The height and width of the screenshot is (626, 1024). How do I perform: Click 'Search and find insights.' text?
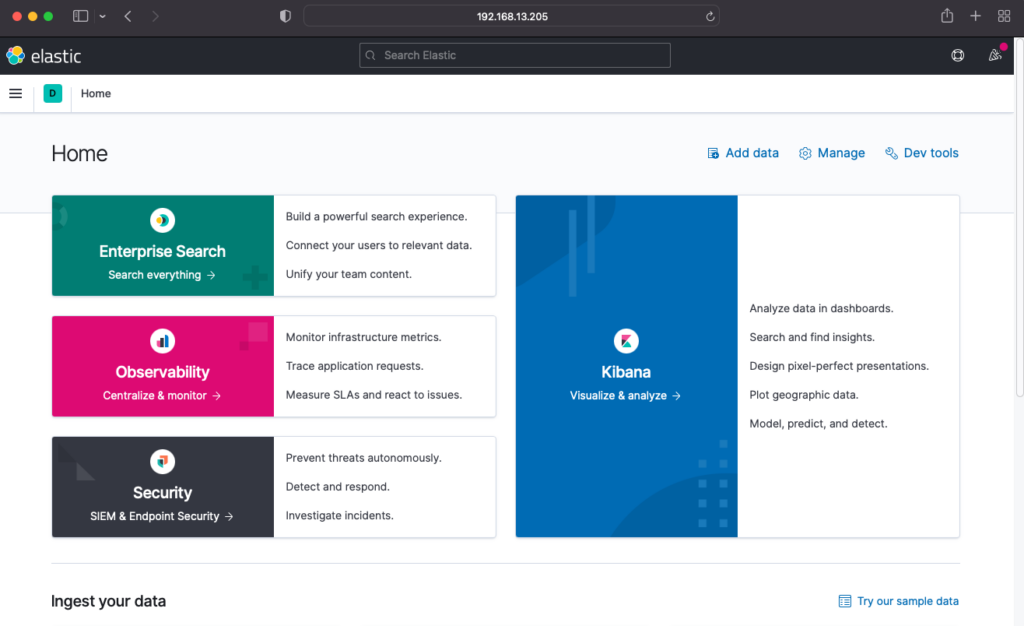[812, 337]
